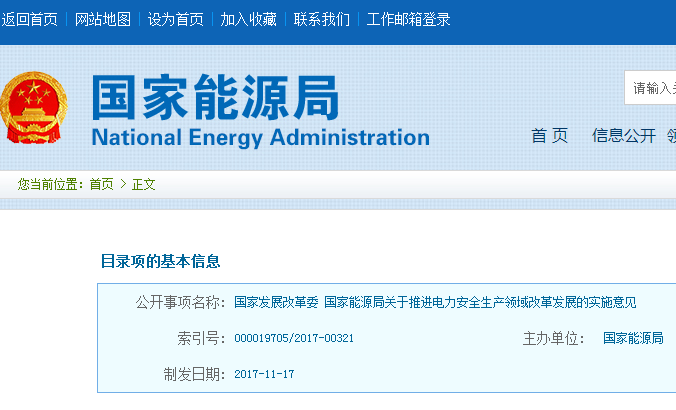
Task: Click 正文 in the breadcrumb trail
Action: point(144,184)
